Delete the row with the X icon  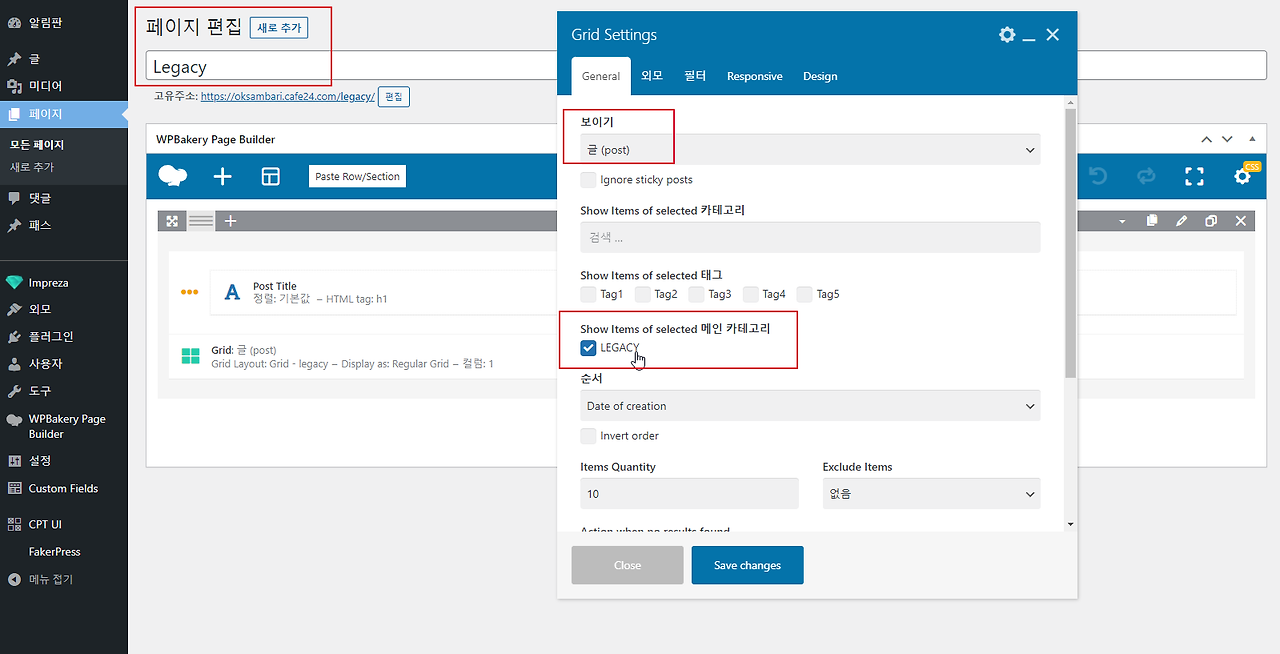[1241, 221]
